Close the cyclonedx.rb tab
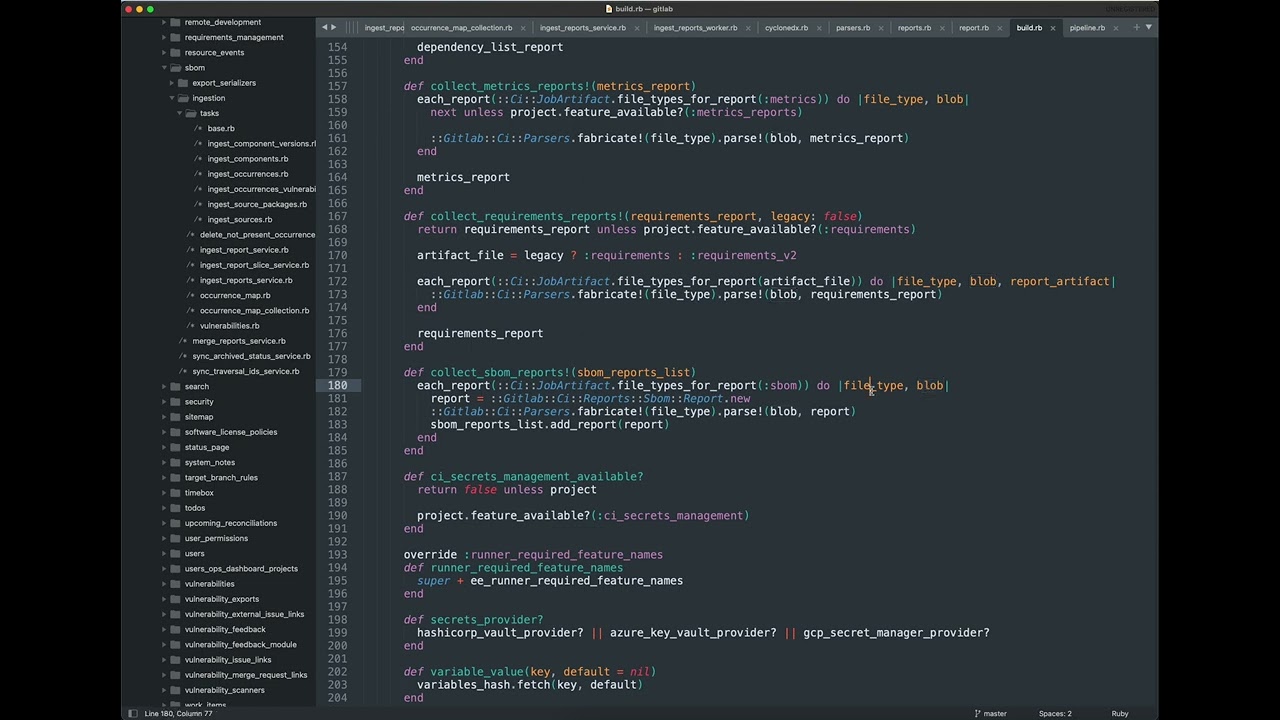 pyautogui.click(x=818, y=28)
